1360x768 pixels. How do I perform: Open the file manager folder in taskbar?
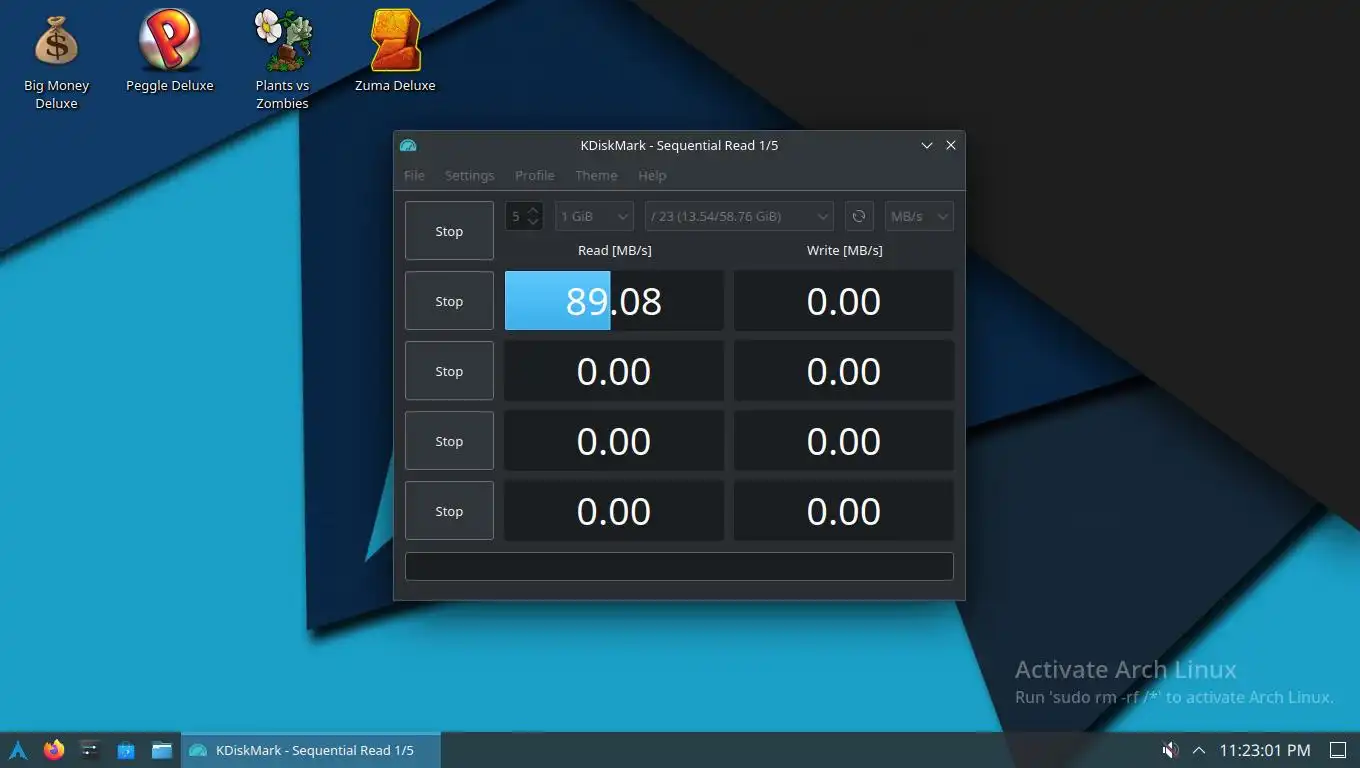[x=162, y=750]
